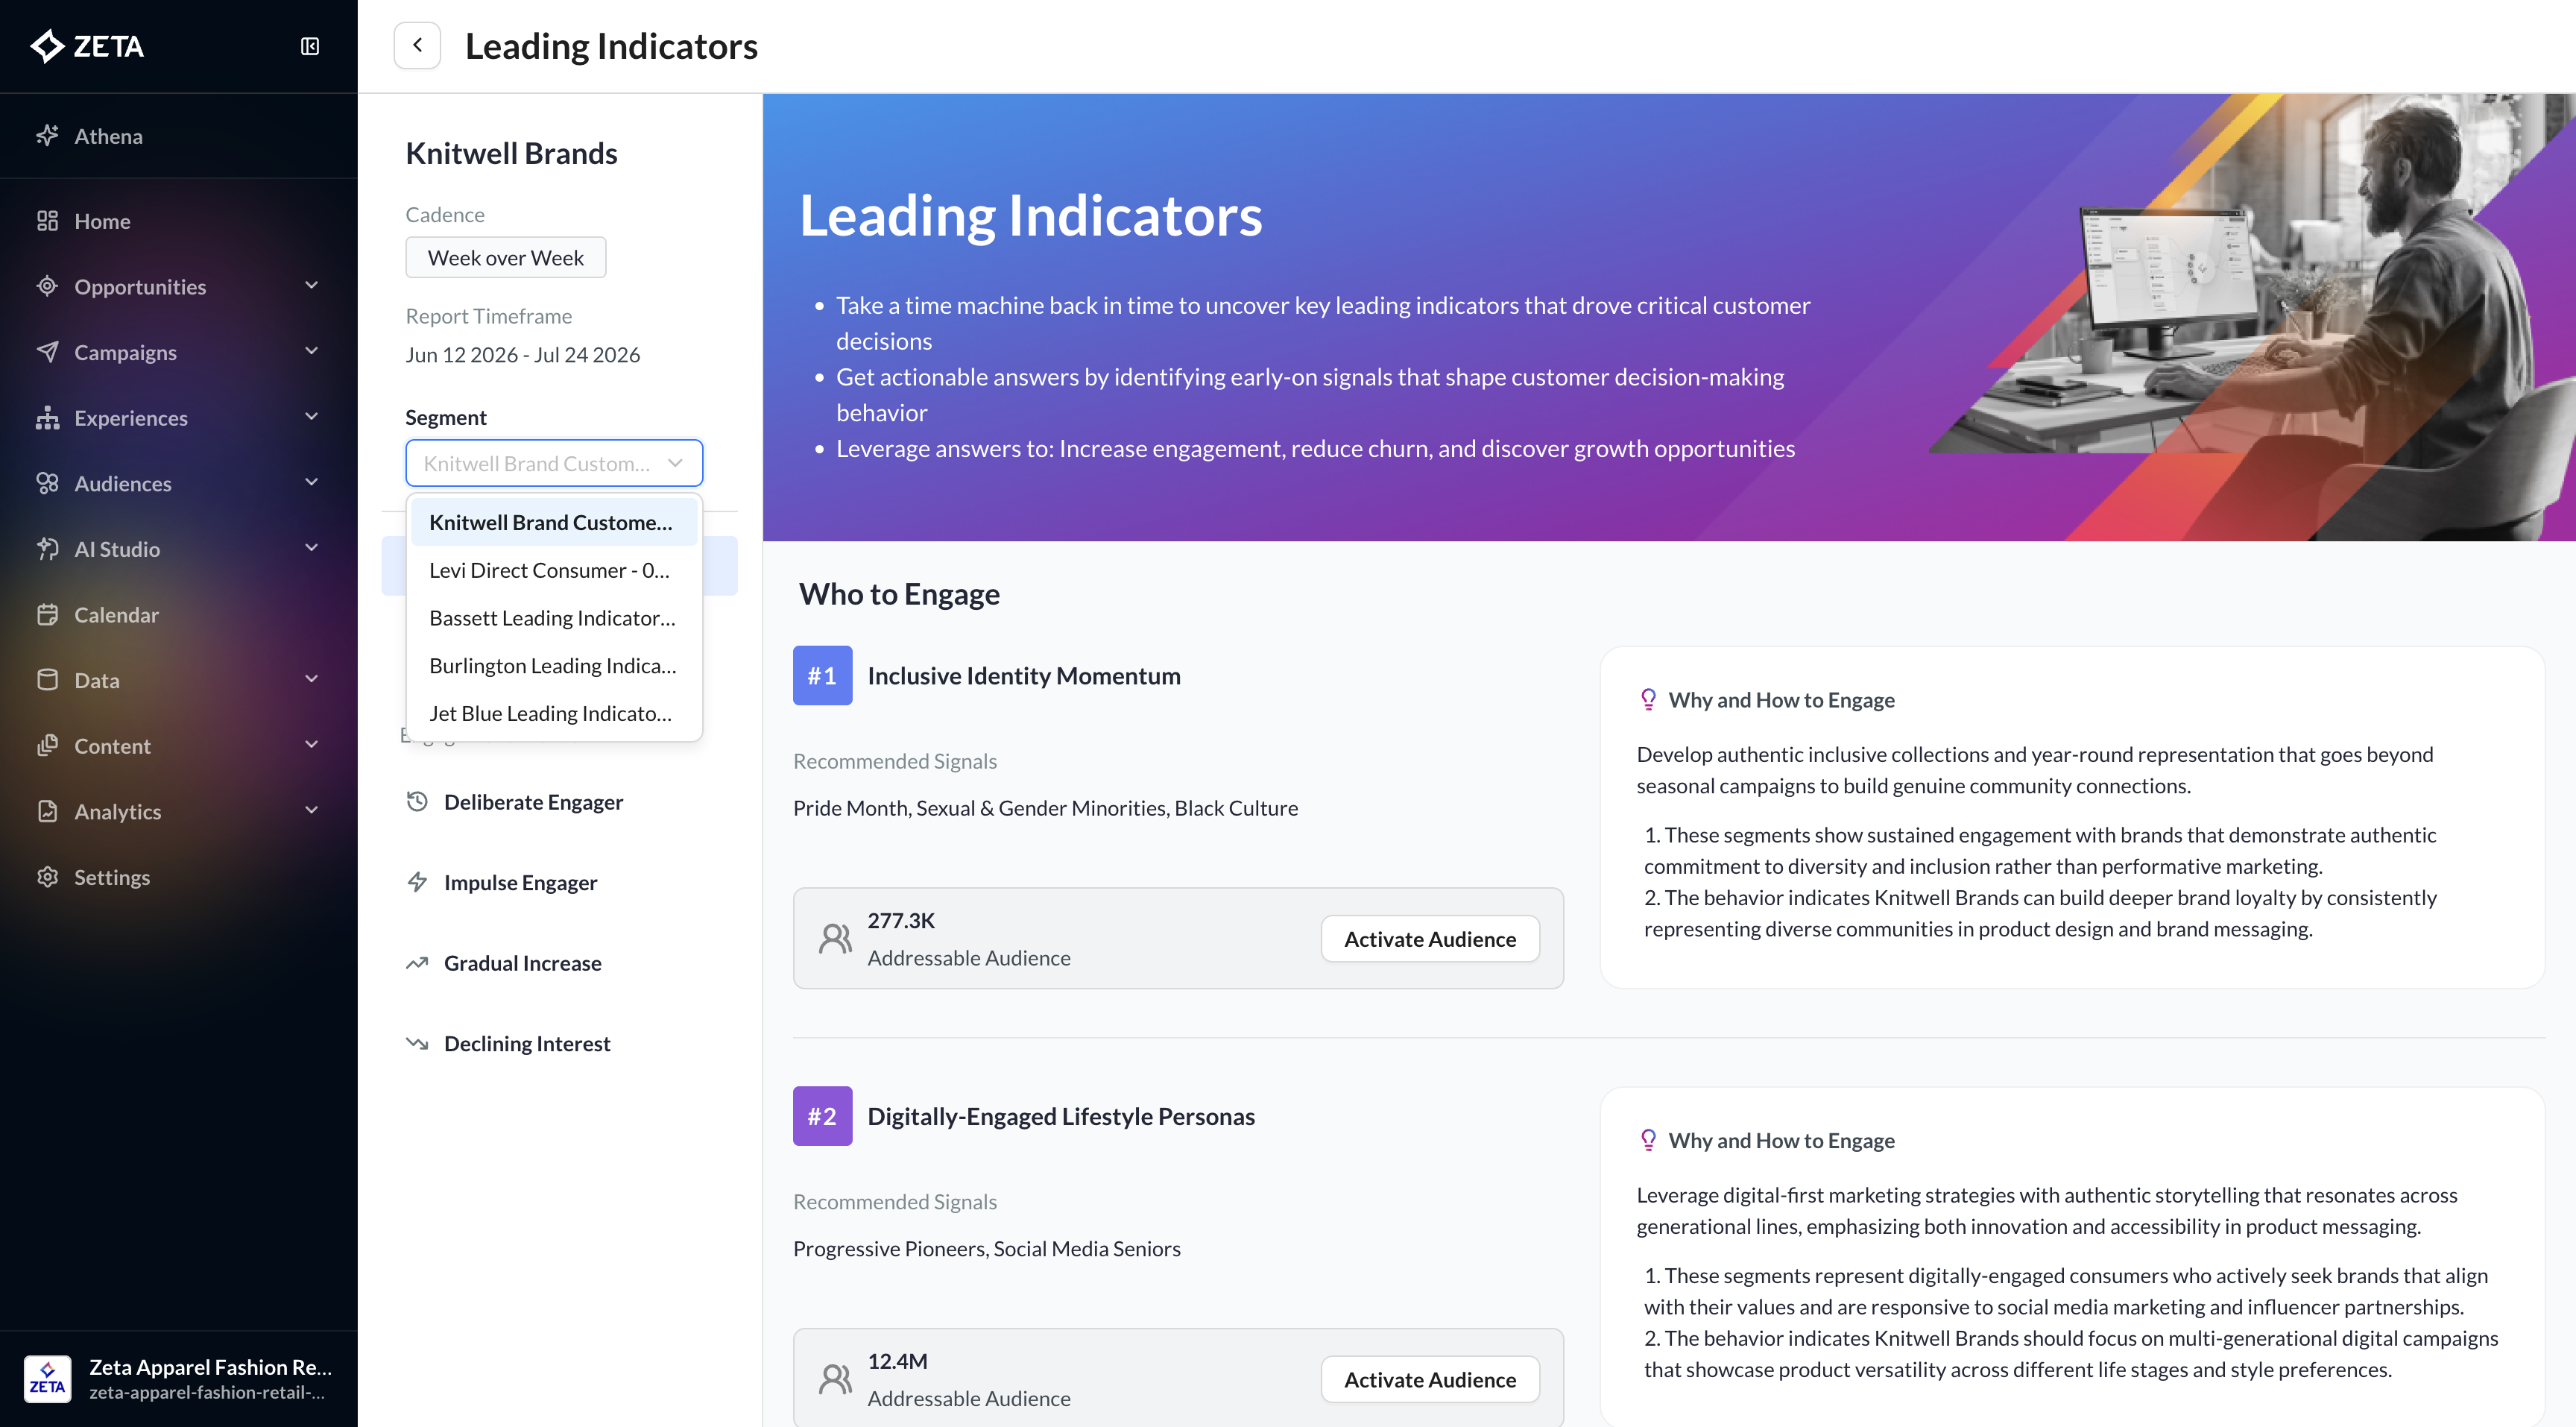The image size is (2576, 1427).
Task: Select Jet Blue Leading Indicator segment option
Action: tap(554, 713)
